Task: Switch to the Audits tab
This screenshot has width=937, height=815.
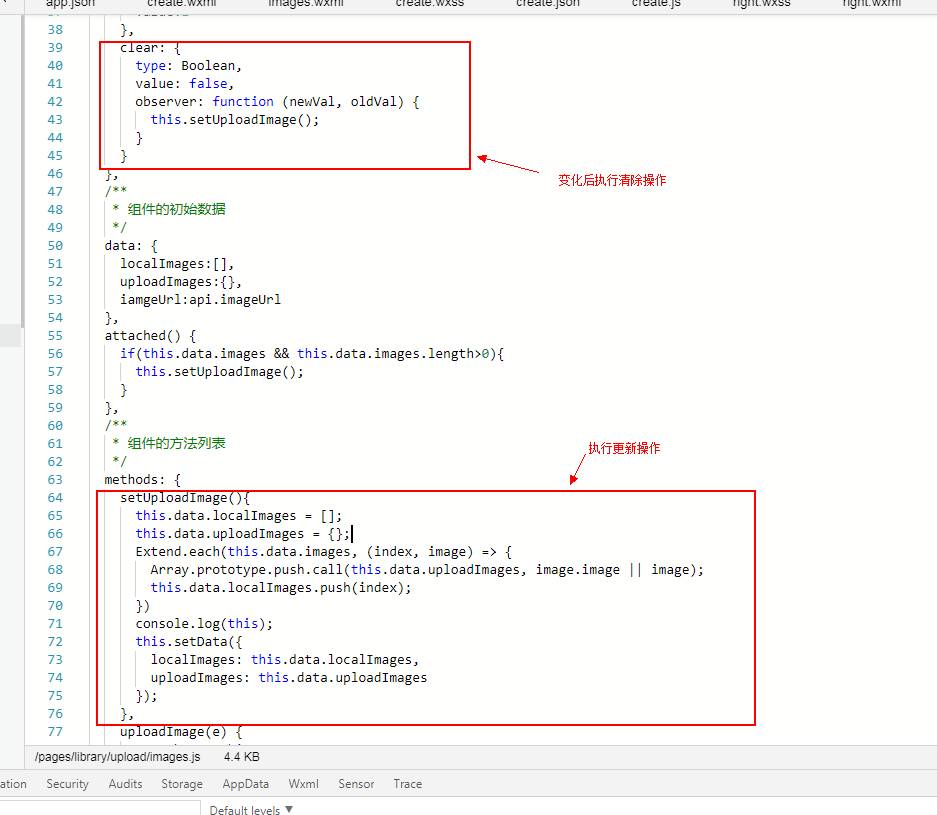Action: [125, 784]
